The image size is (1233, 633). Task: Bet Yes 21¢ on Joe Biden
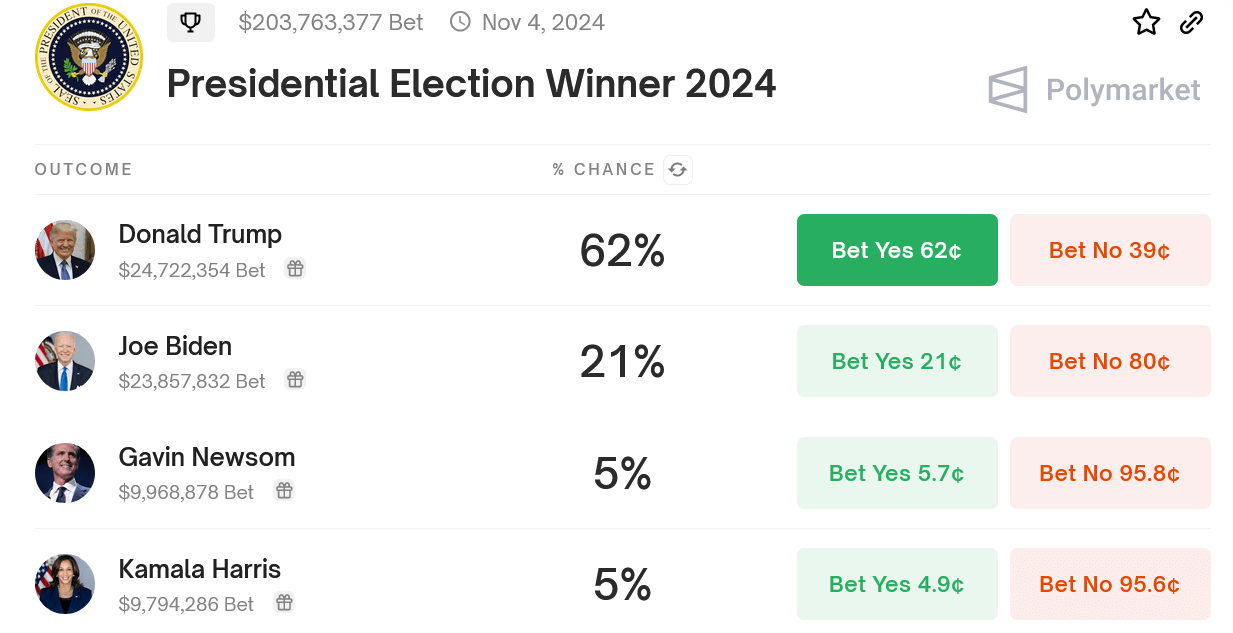[897, 361]
